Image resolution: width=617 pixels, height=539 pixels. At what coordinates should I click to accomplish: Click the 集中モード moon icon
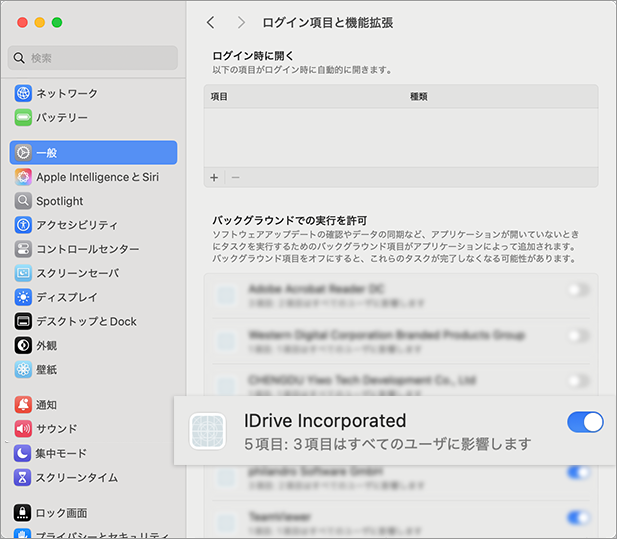click(22, 453)
